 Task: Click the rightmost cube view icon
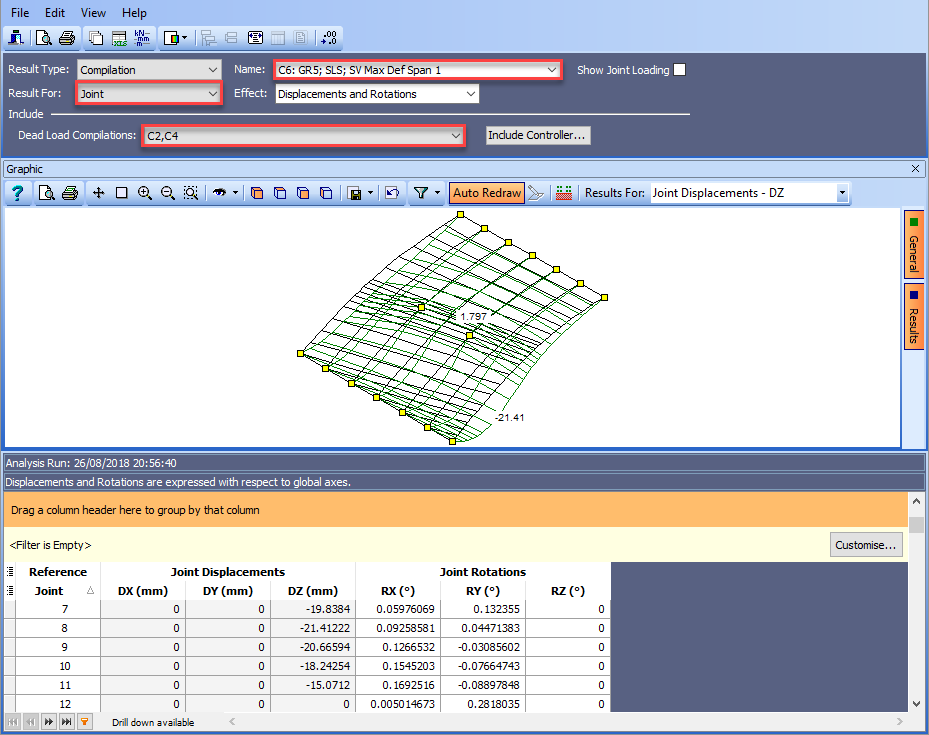click(326, 193)
